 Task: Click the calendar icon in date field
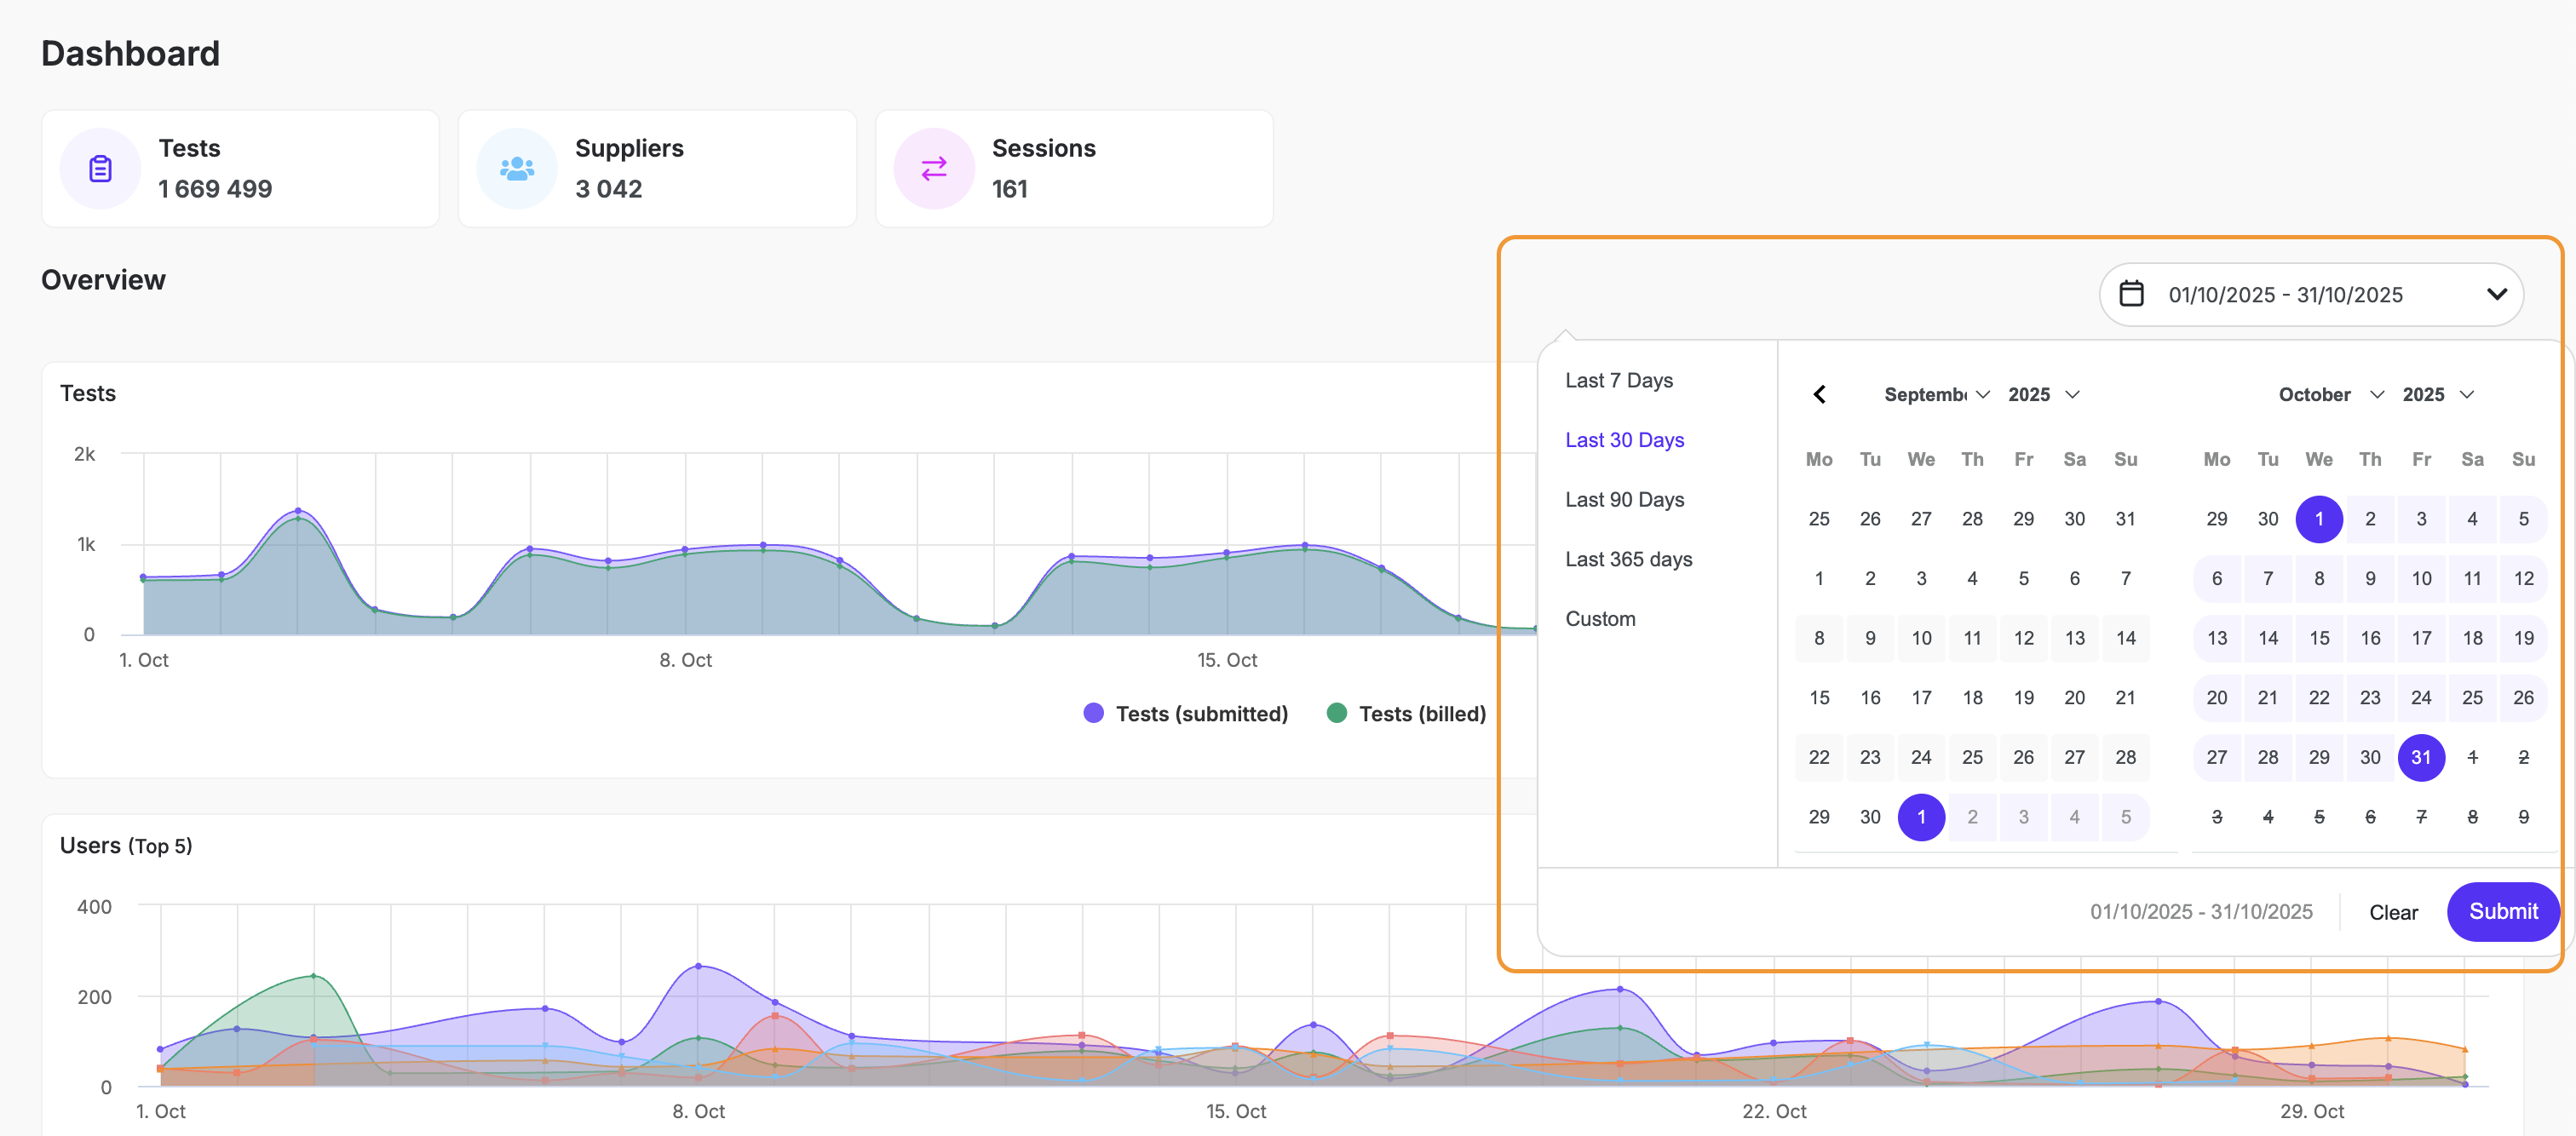click(x=2131, y=294)
